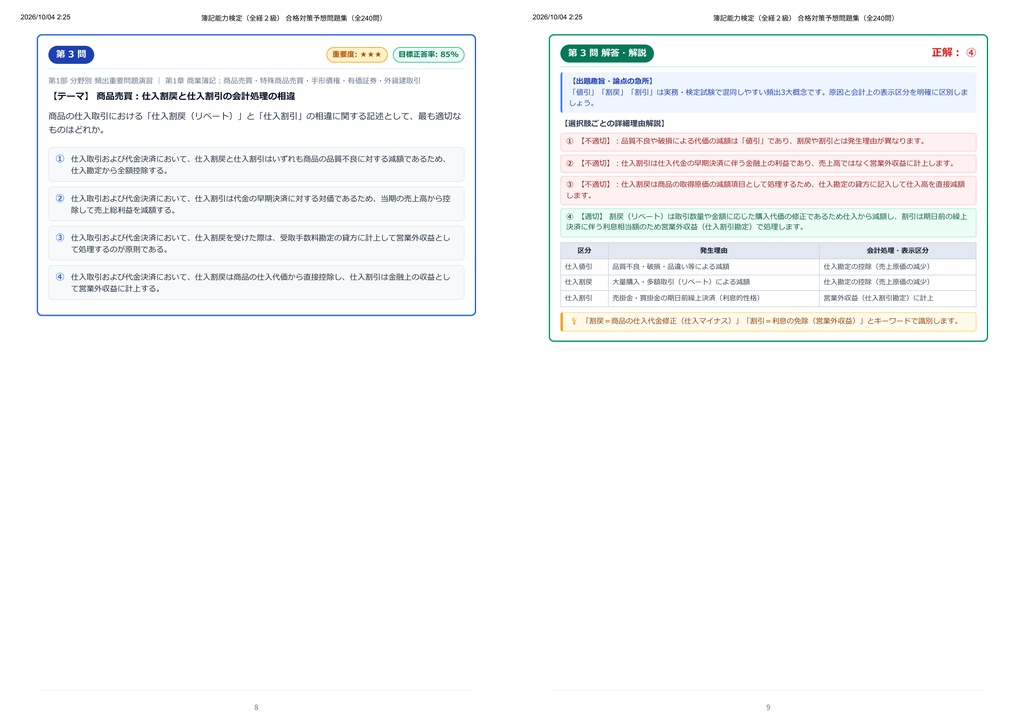Click page number 9 in the footer
Viewport: 1024px width, 724px height.
pyautogui.click(x=768, y=707)
